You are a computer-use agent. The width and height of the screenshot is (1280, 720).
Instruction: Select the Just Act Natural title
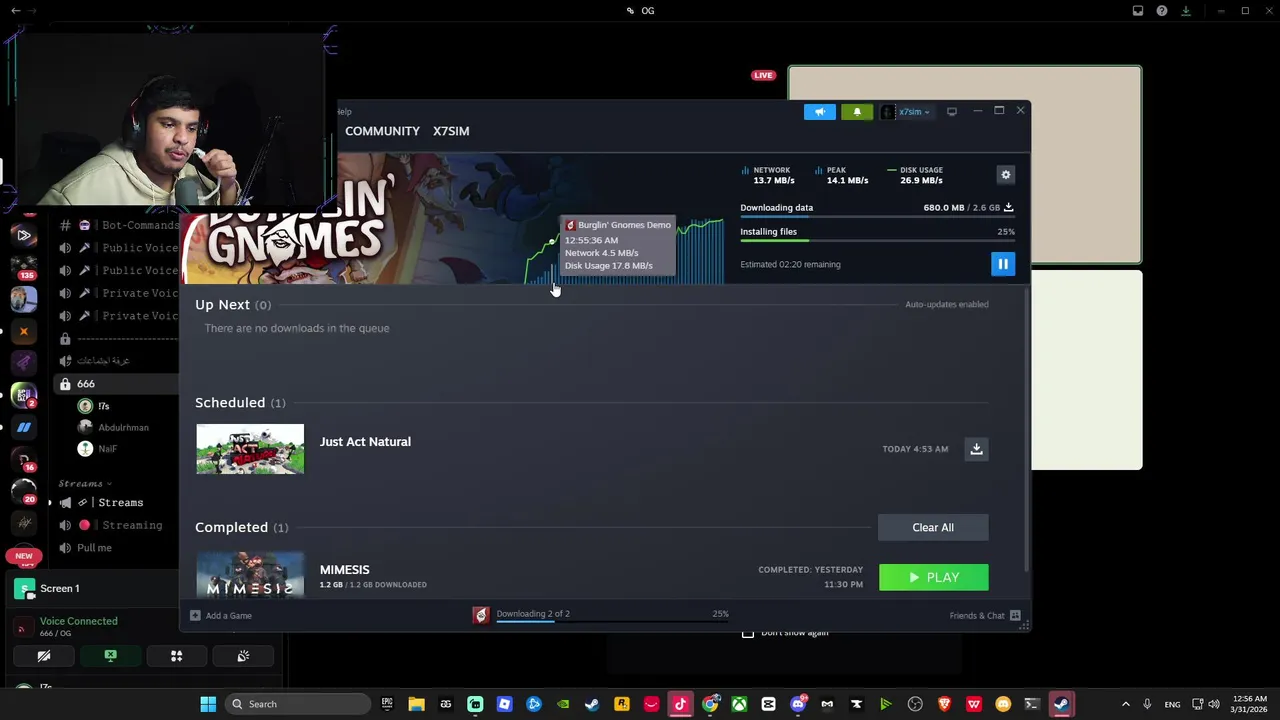coord(365,441)
